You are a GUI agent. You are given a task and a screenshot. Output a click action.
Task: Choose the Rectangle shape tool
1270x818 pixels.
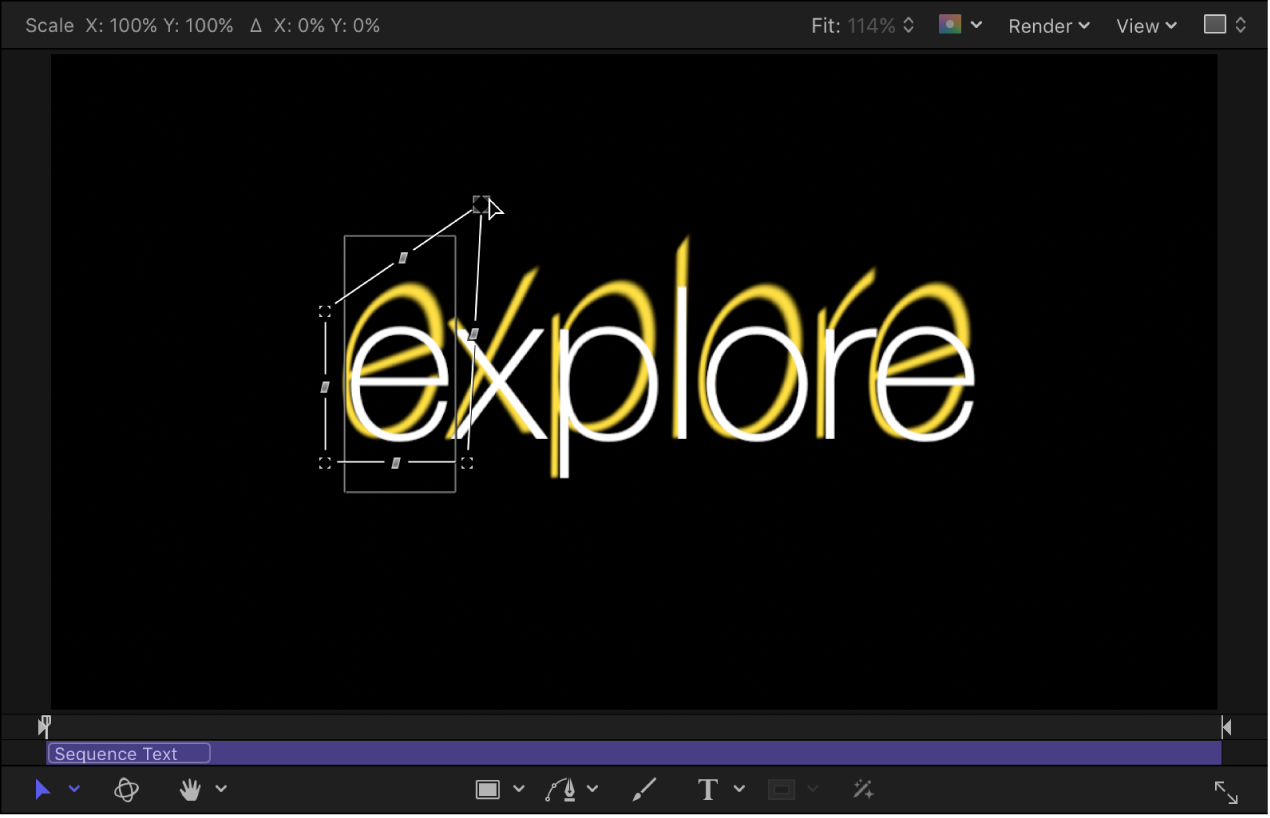click(x=490, y=789)
